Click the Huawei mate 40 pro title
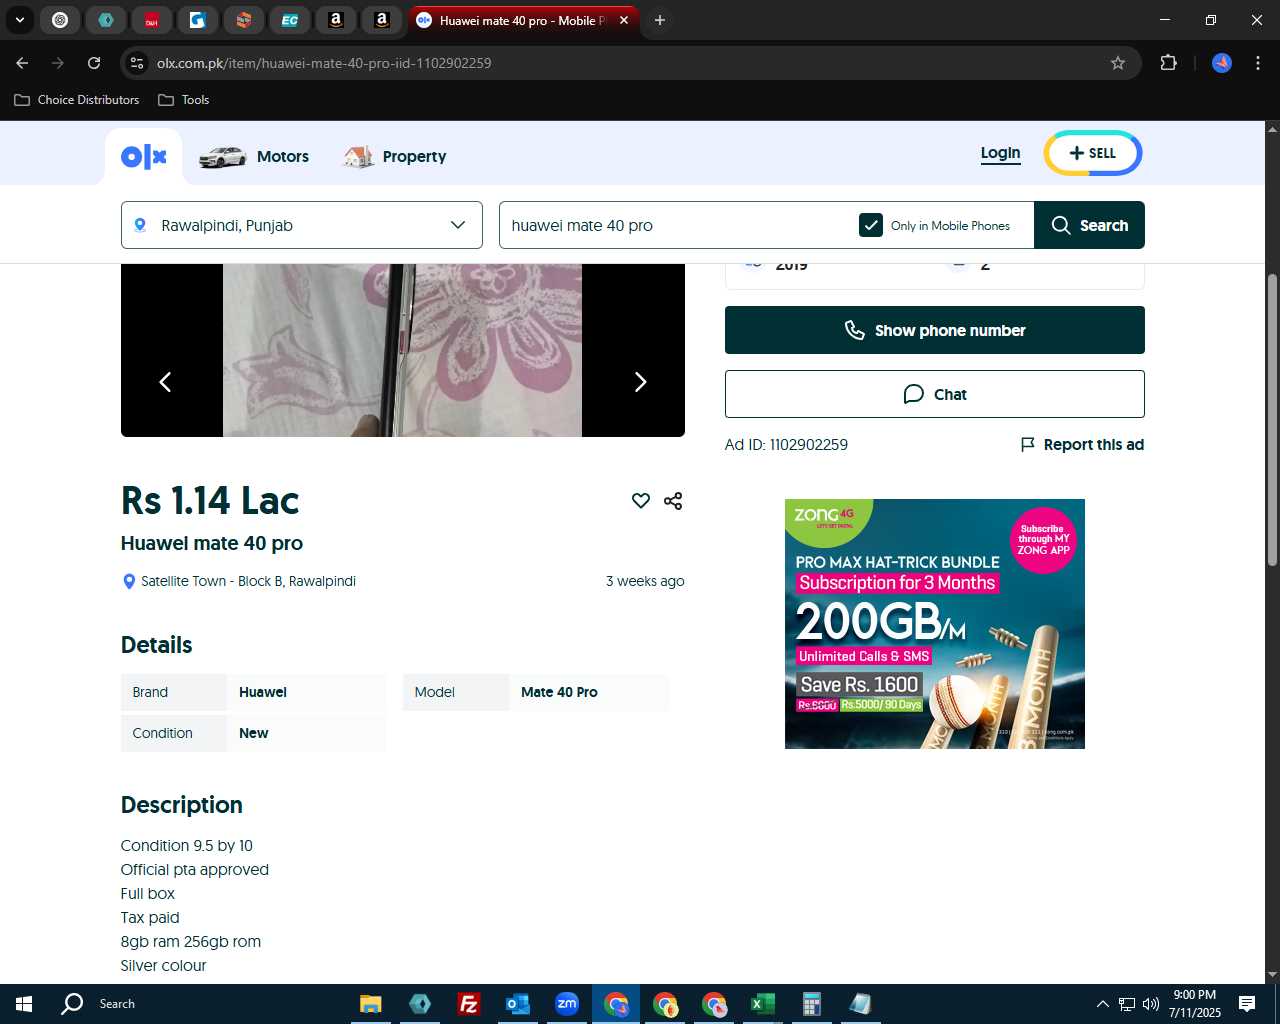The height and width of the screenshot is (1024, 1280). [212, 543]
